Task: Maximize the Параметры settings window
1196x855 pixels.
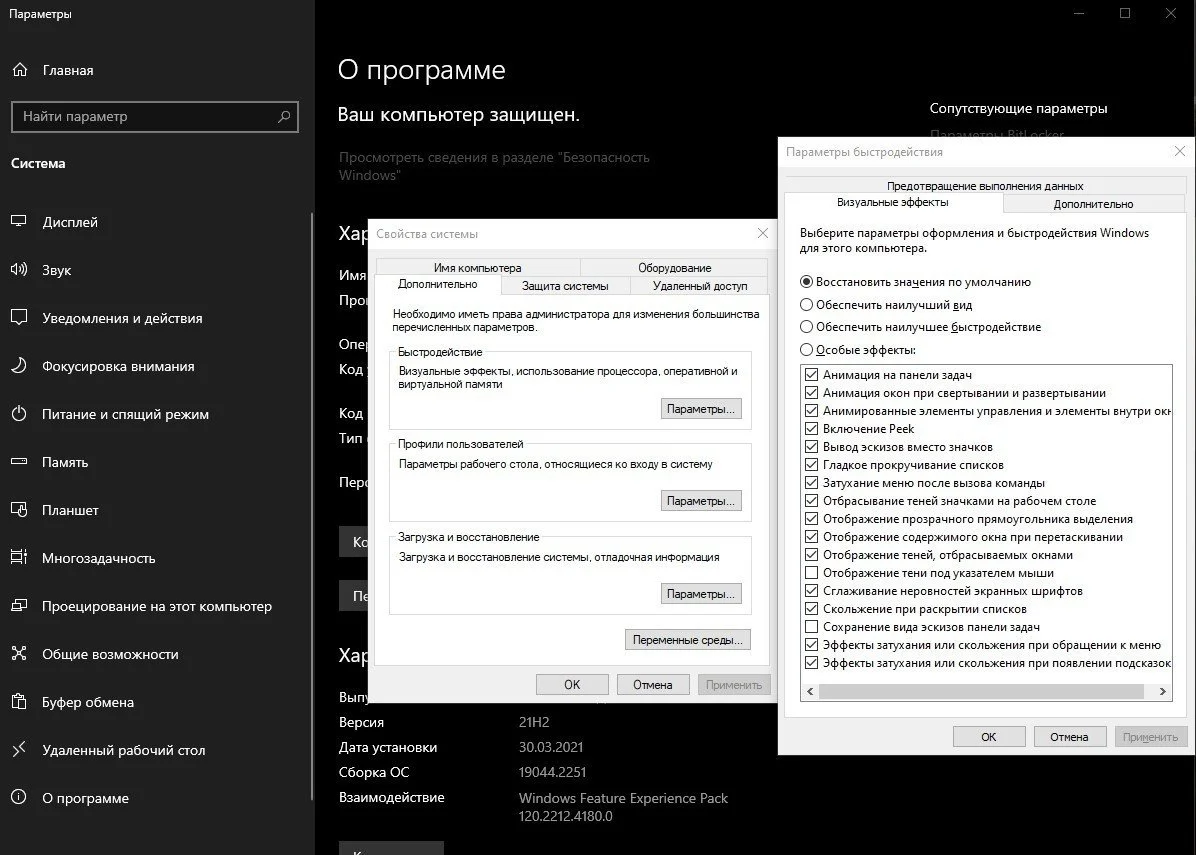Action: tap(1125, 13)
